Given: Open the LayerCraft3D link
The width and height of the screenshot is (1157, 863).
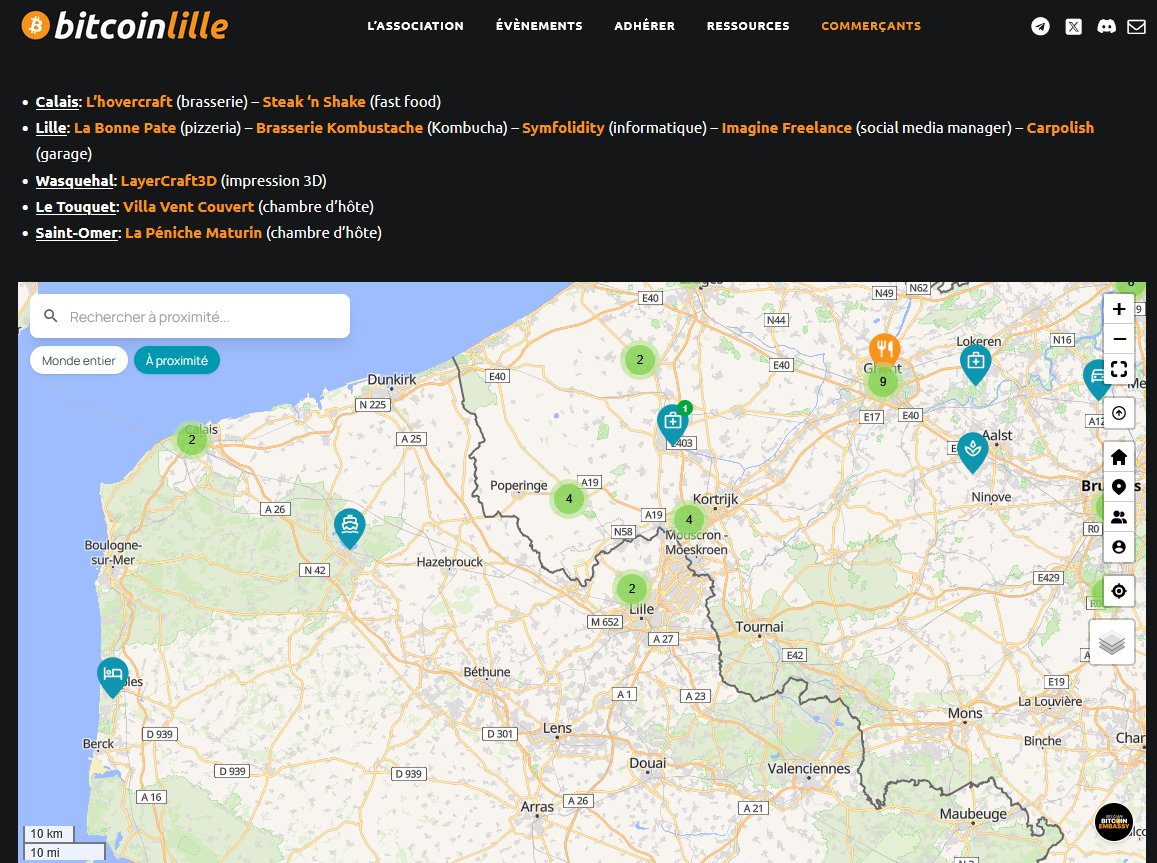Looking at the screenshot, I should tap(169, 181).
